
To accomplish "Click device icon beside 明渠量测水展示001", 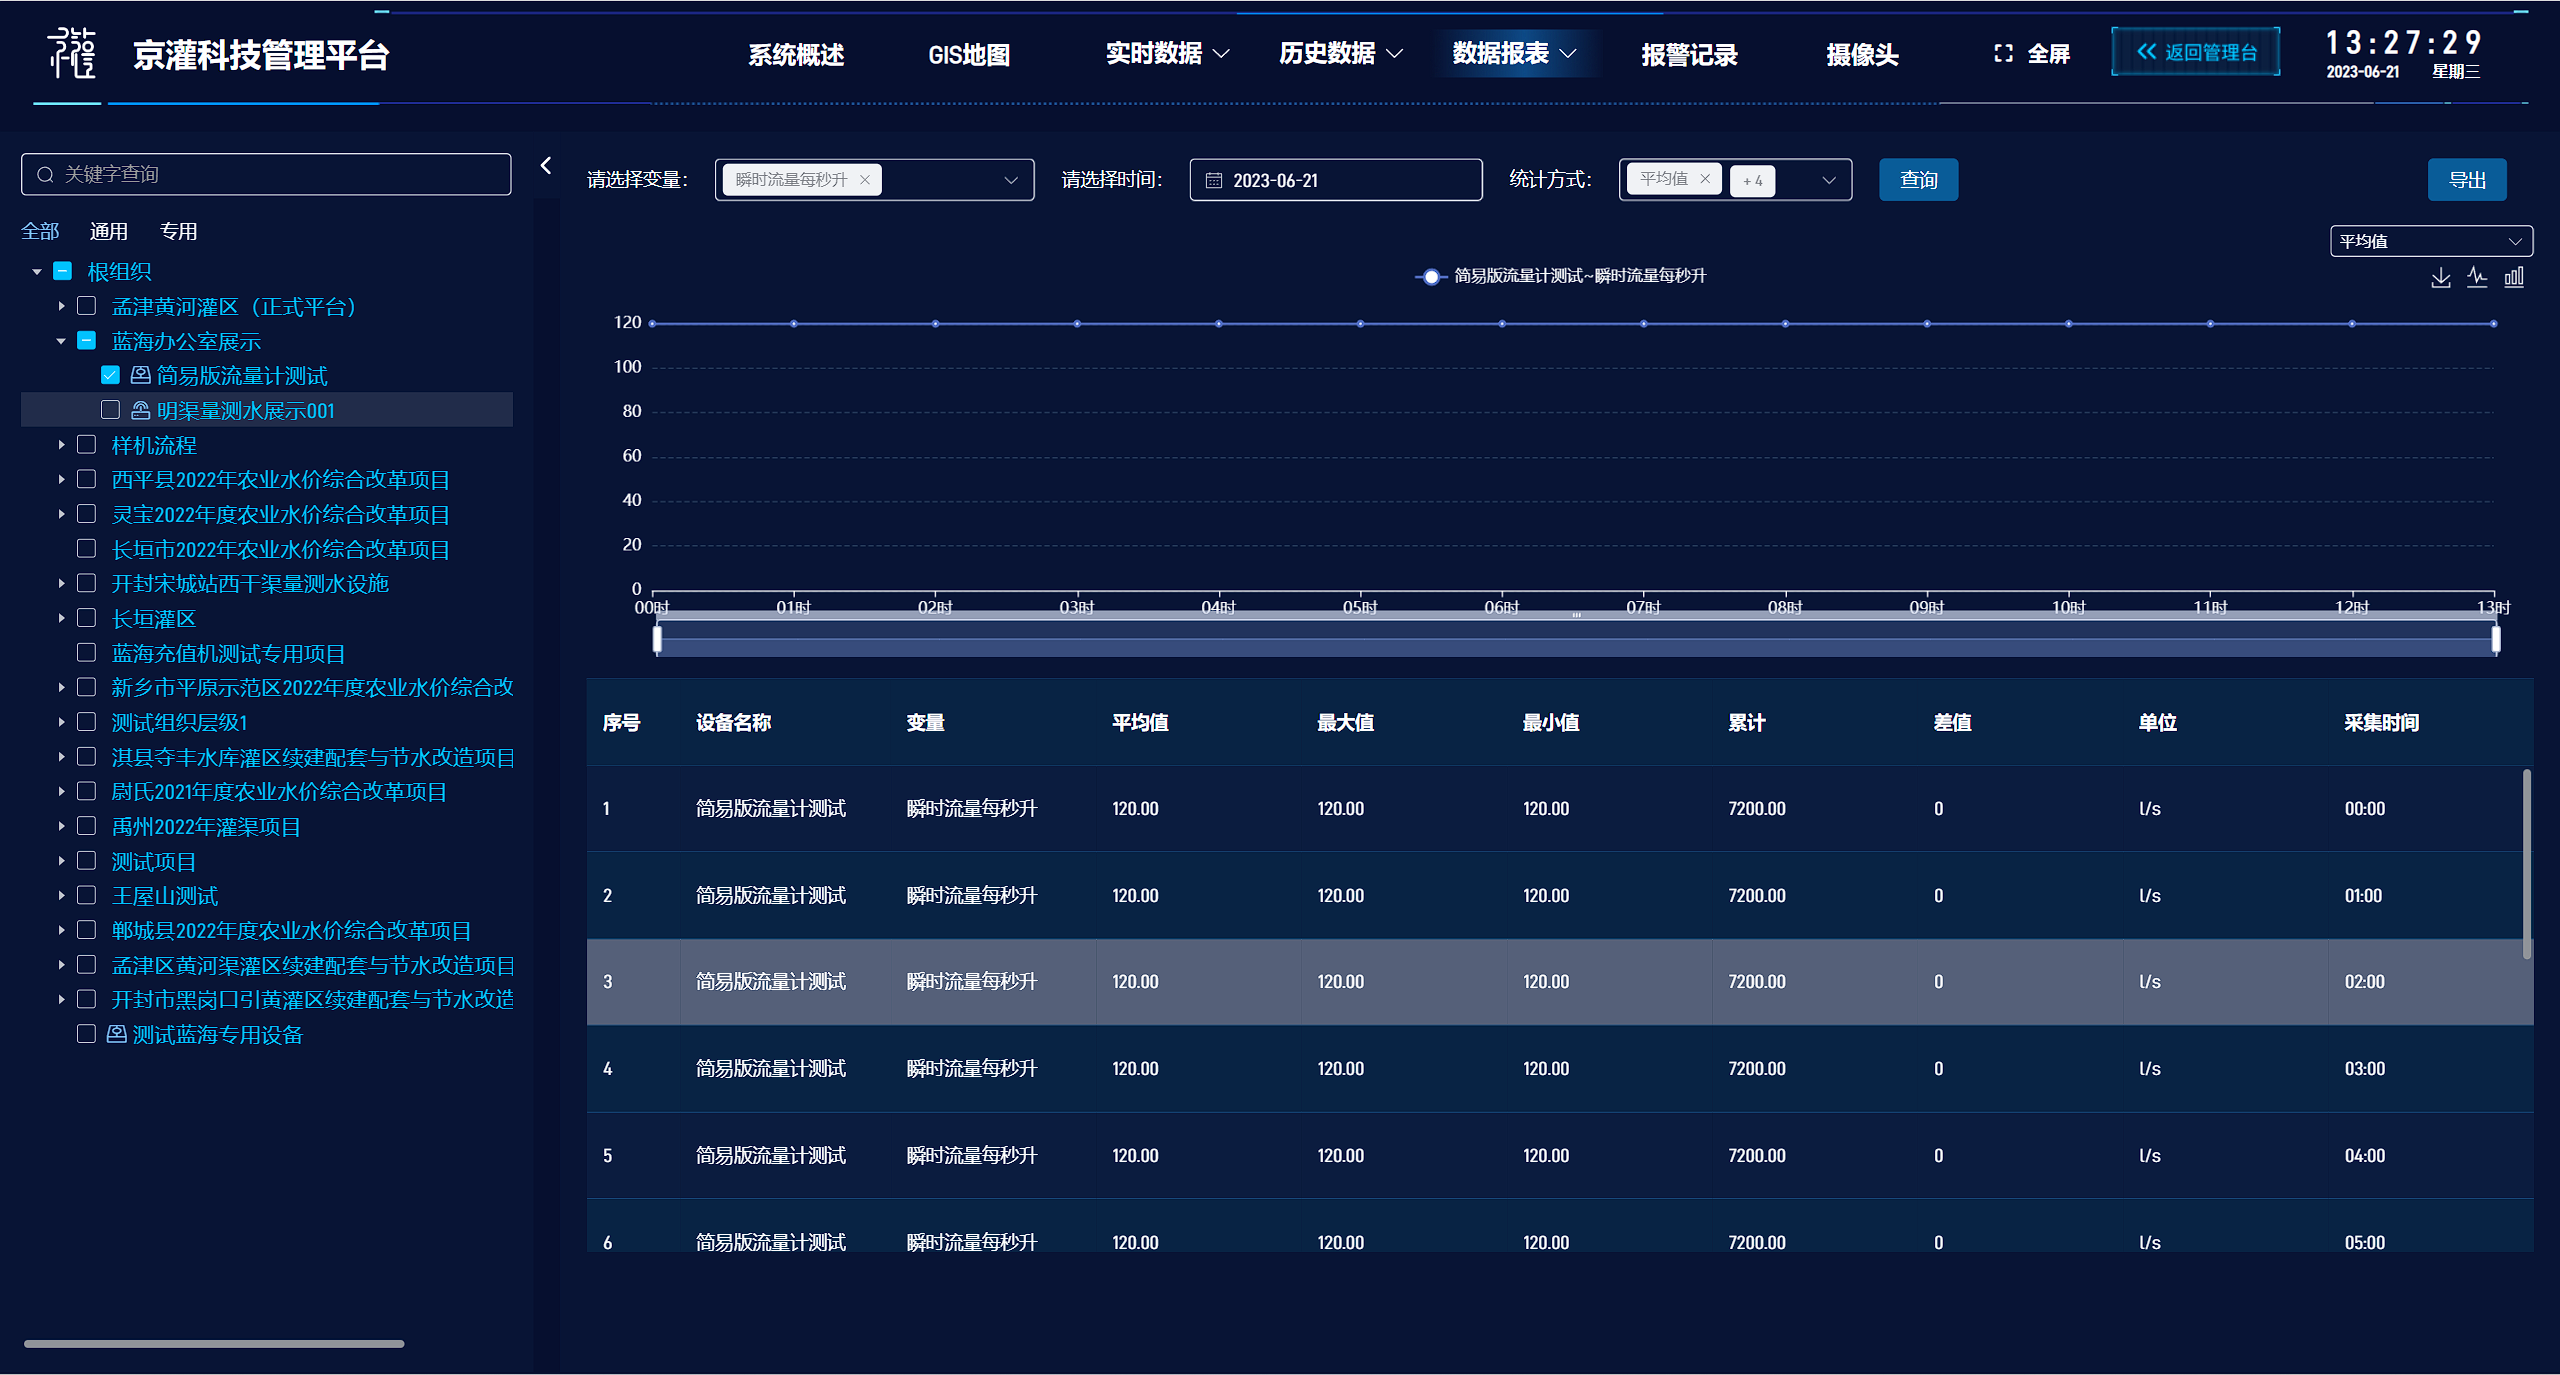I will click(141, 410).
